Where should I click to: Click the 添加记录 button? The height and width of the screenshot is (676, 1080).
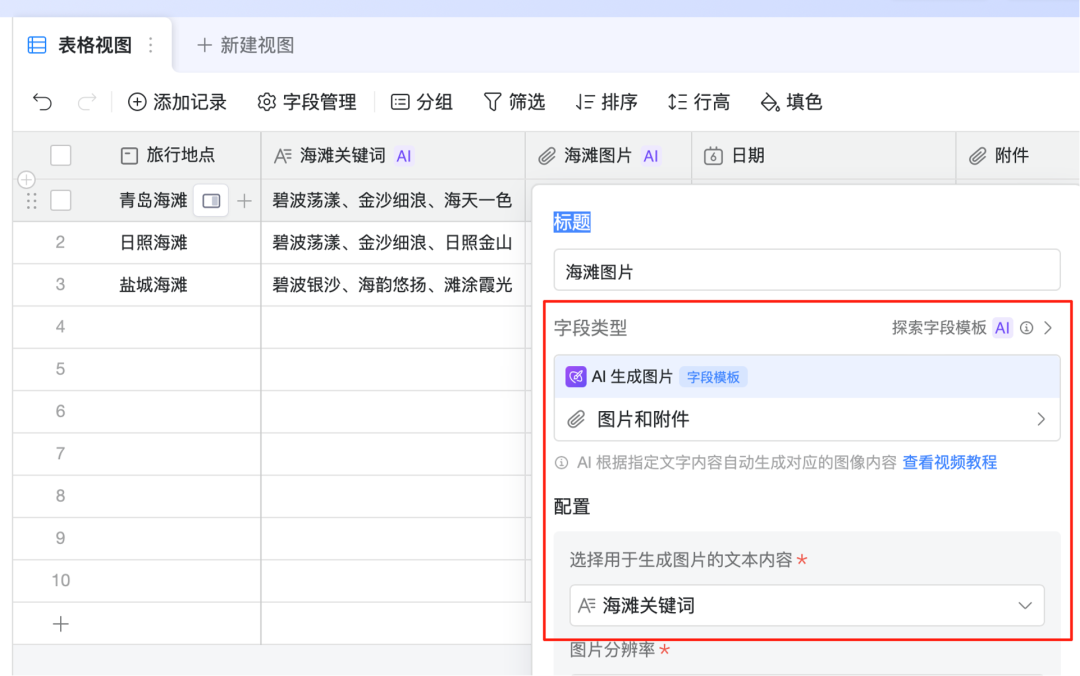click(x=177, y=102)
